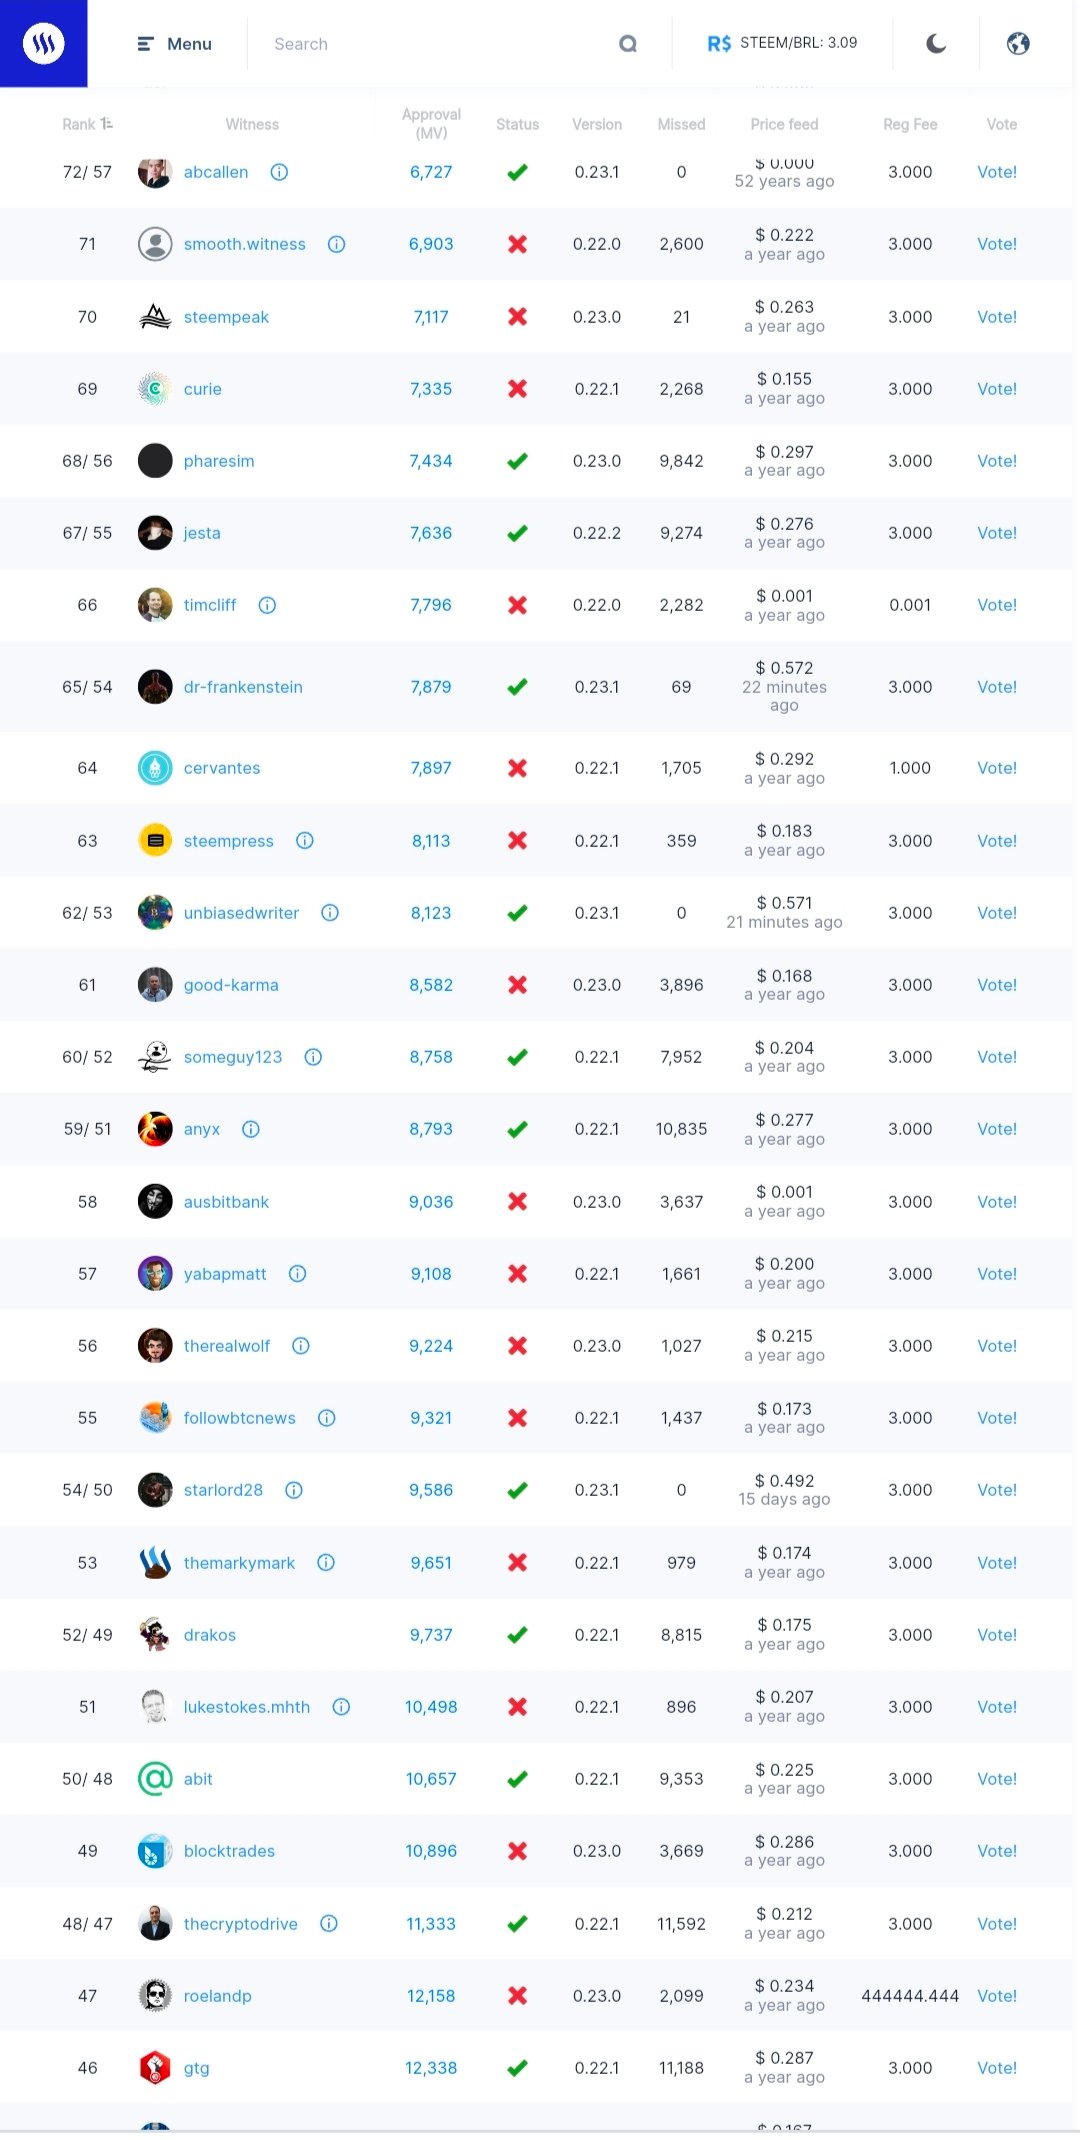
Task: Click the Price feed column header
Action: [x=784, y=124]
